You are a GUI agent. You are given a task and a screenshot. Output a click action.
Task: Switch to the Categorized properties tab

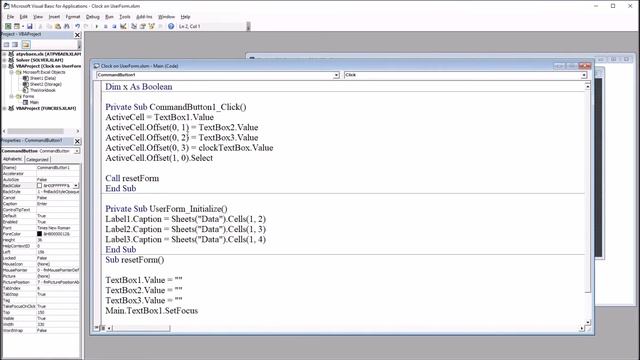point(38,160)
